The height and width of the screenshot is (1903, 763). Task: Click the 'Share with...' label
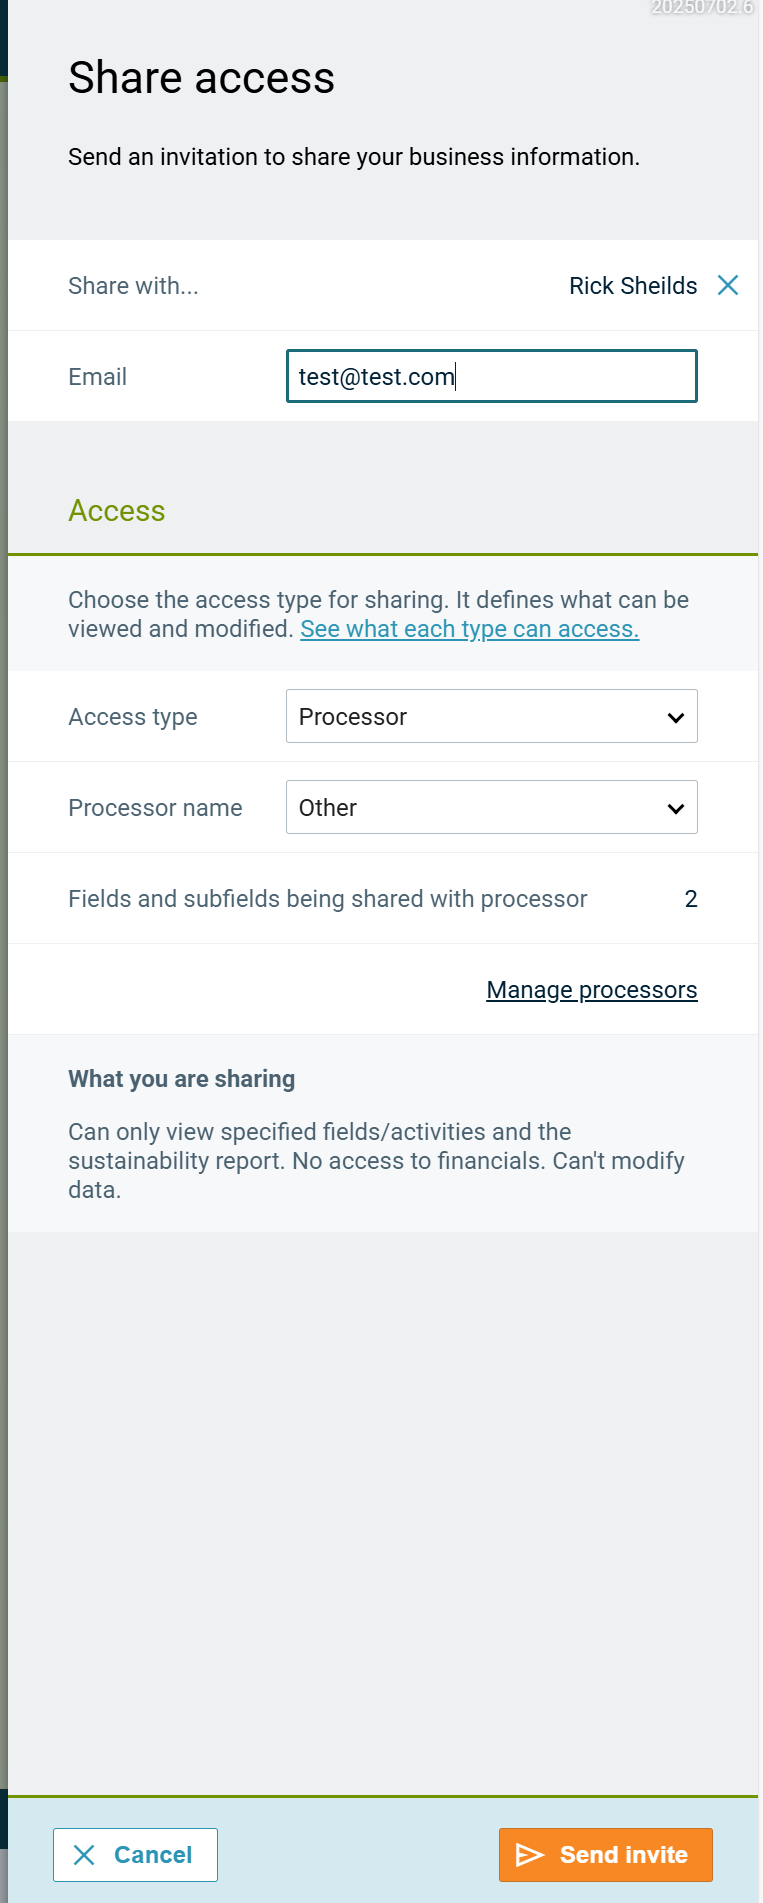point(133,286)
